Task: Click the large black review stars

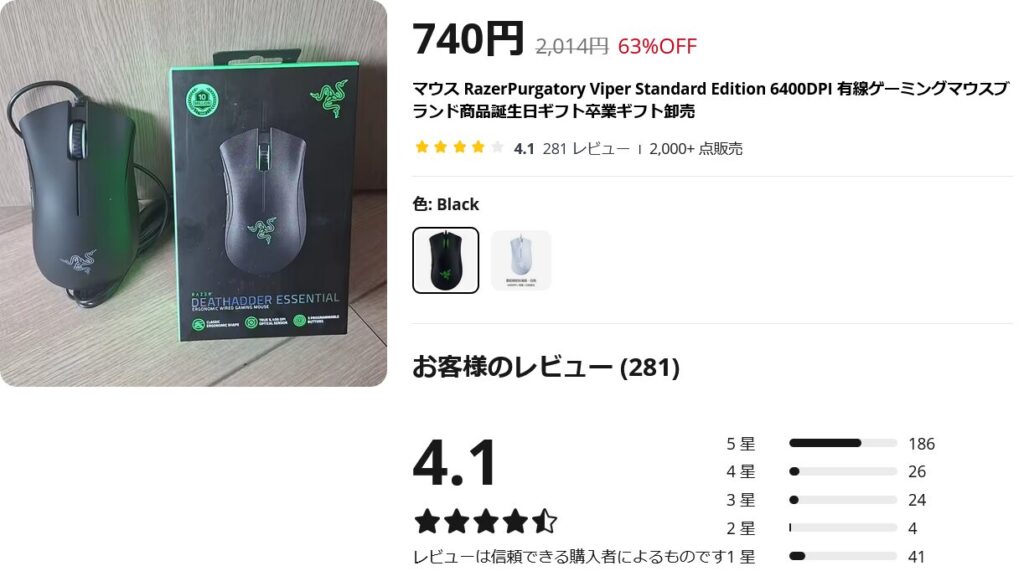Action: point(486,521)
